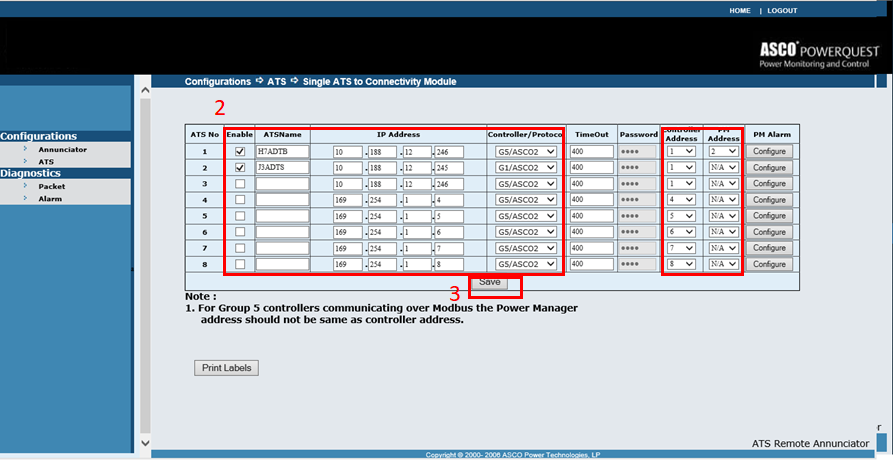Open Alarm under Diagnostics

pos(50,199)
